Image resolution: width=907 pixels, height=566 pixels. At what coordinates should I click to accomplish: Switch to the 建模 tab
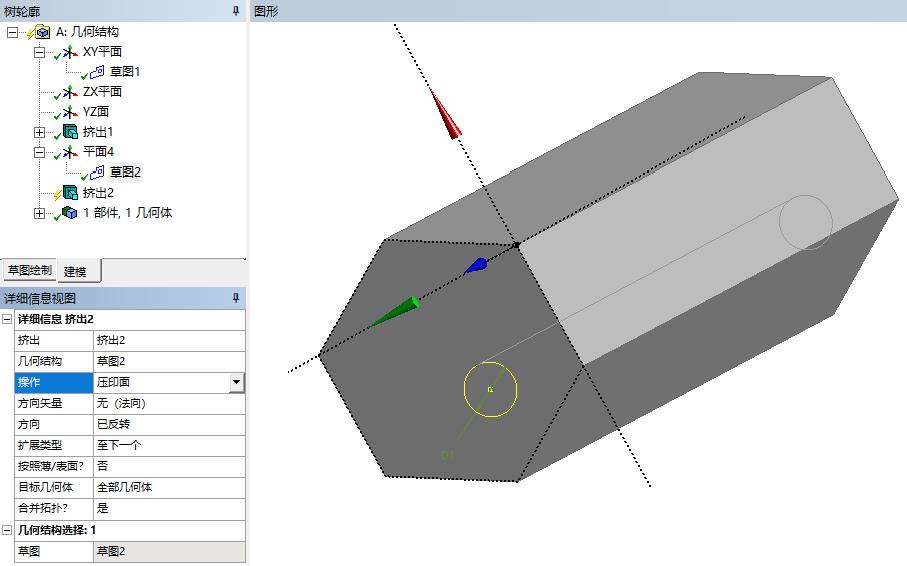click(76, 271)
